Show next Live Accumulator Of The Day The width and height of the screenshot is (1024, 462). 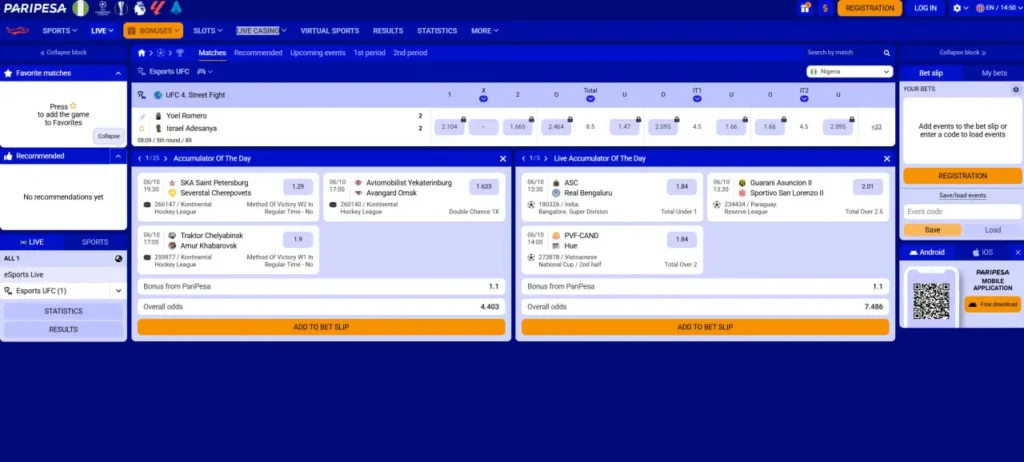[547, 159]
